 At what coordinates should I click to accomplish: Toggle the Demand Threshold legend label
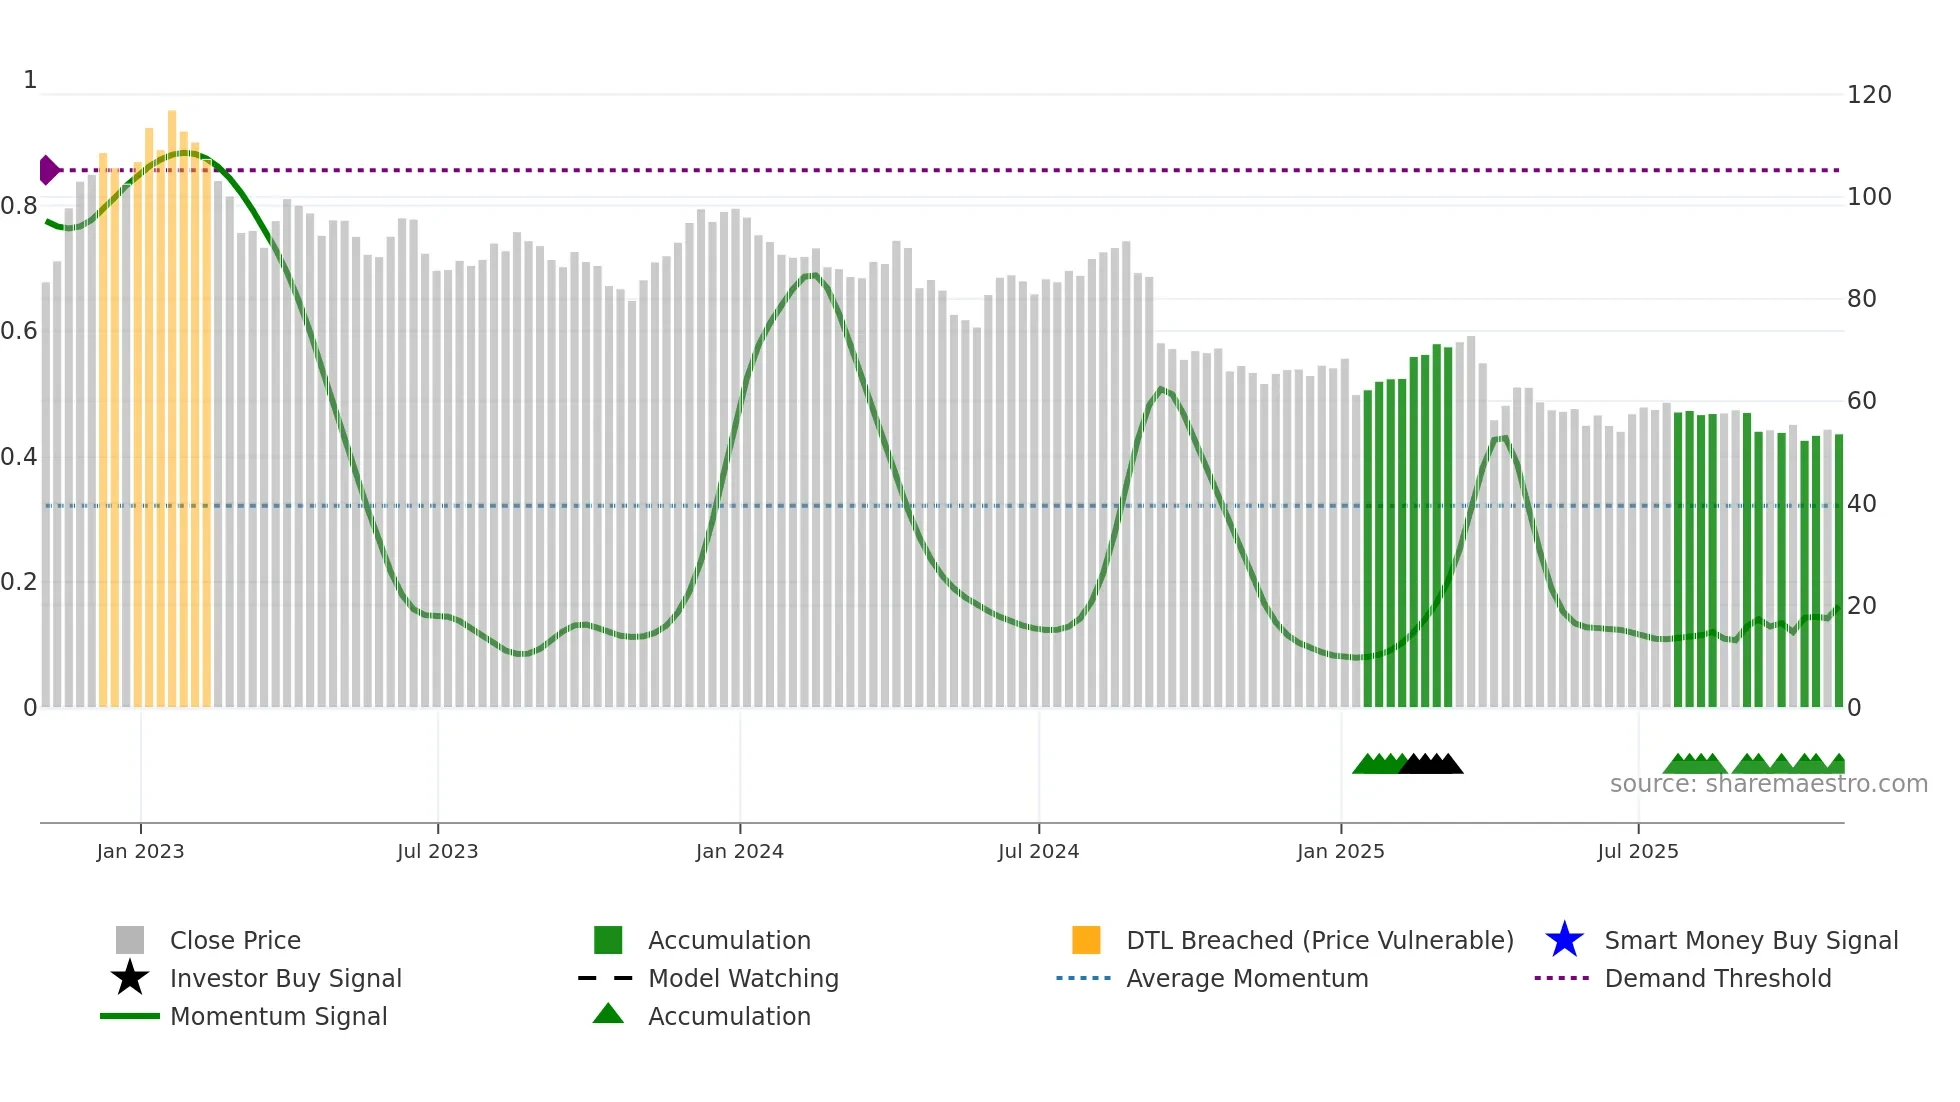(x=1717, y=978)
